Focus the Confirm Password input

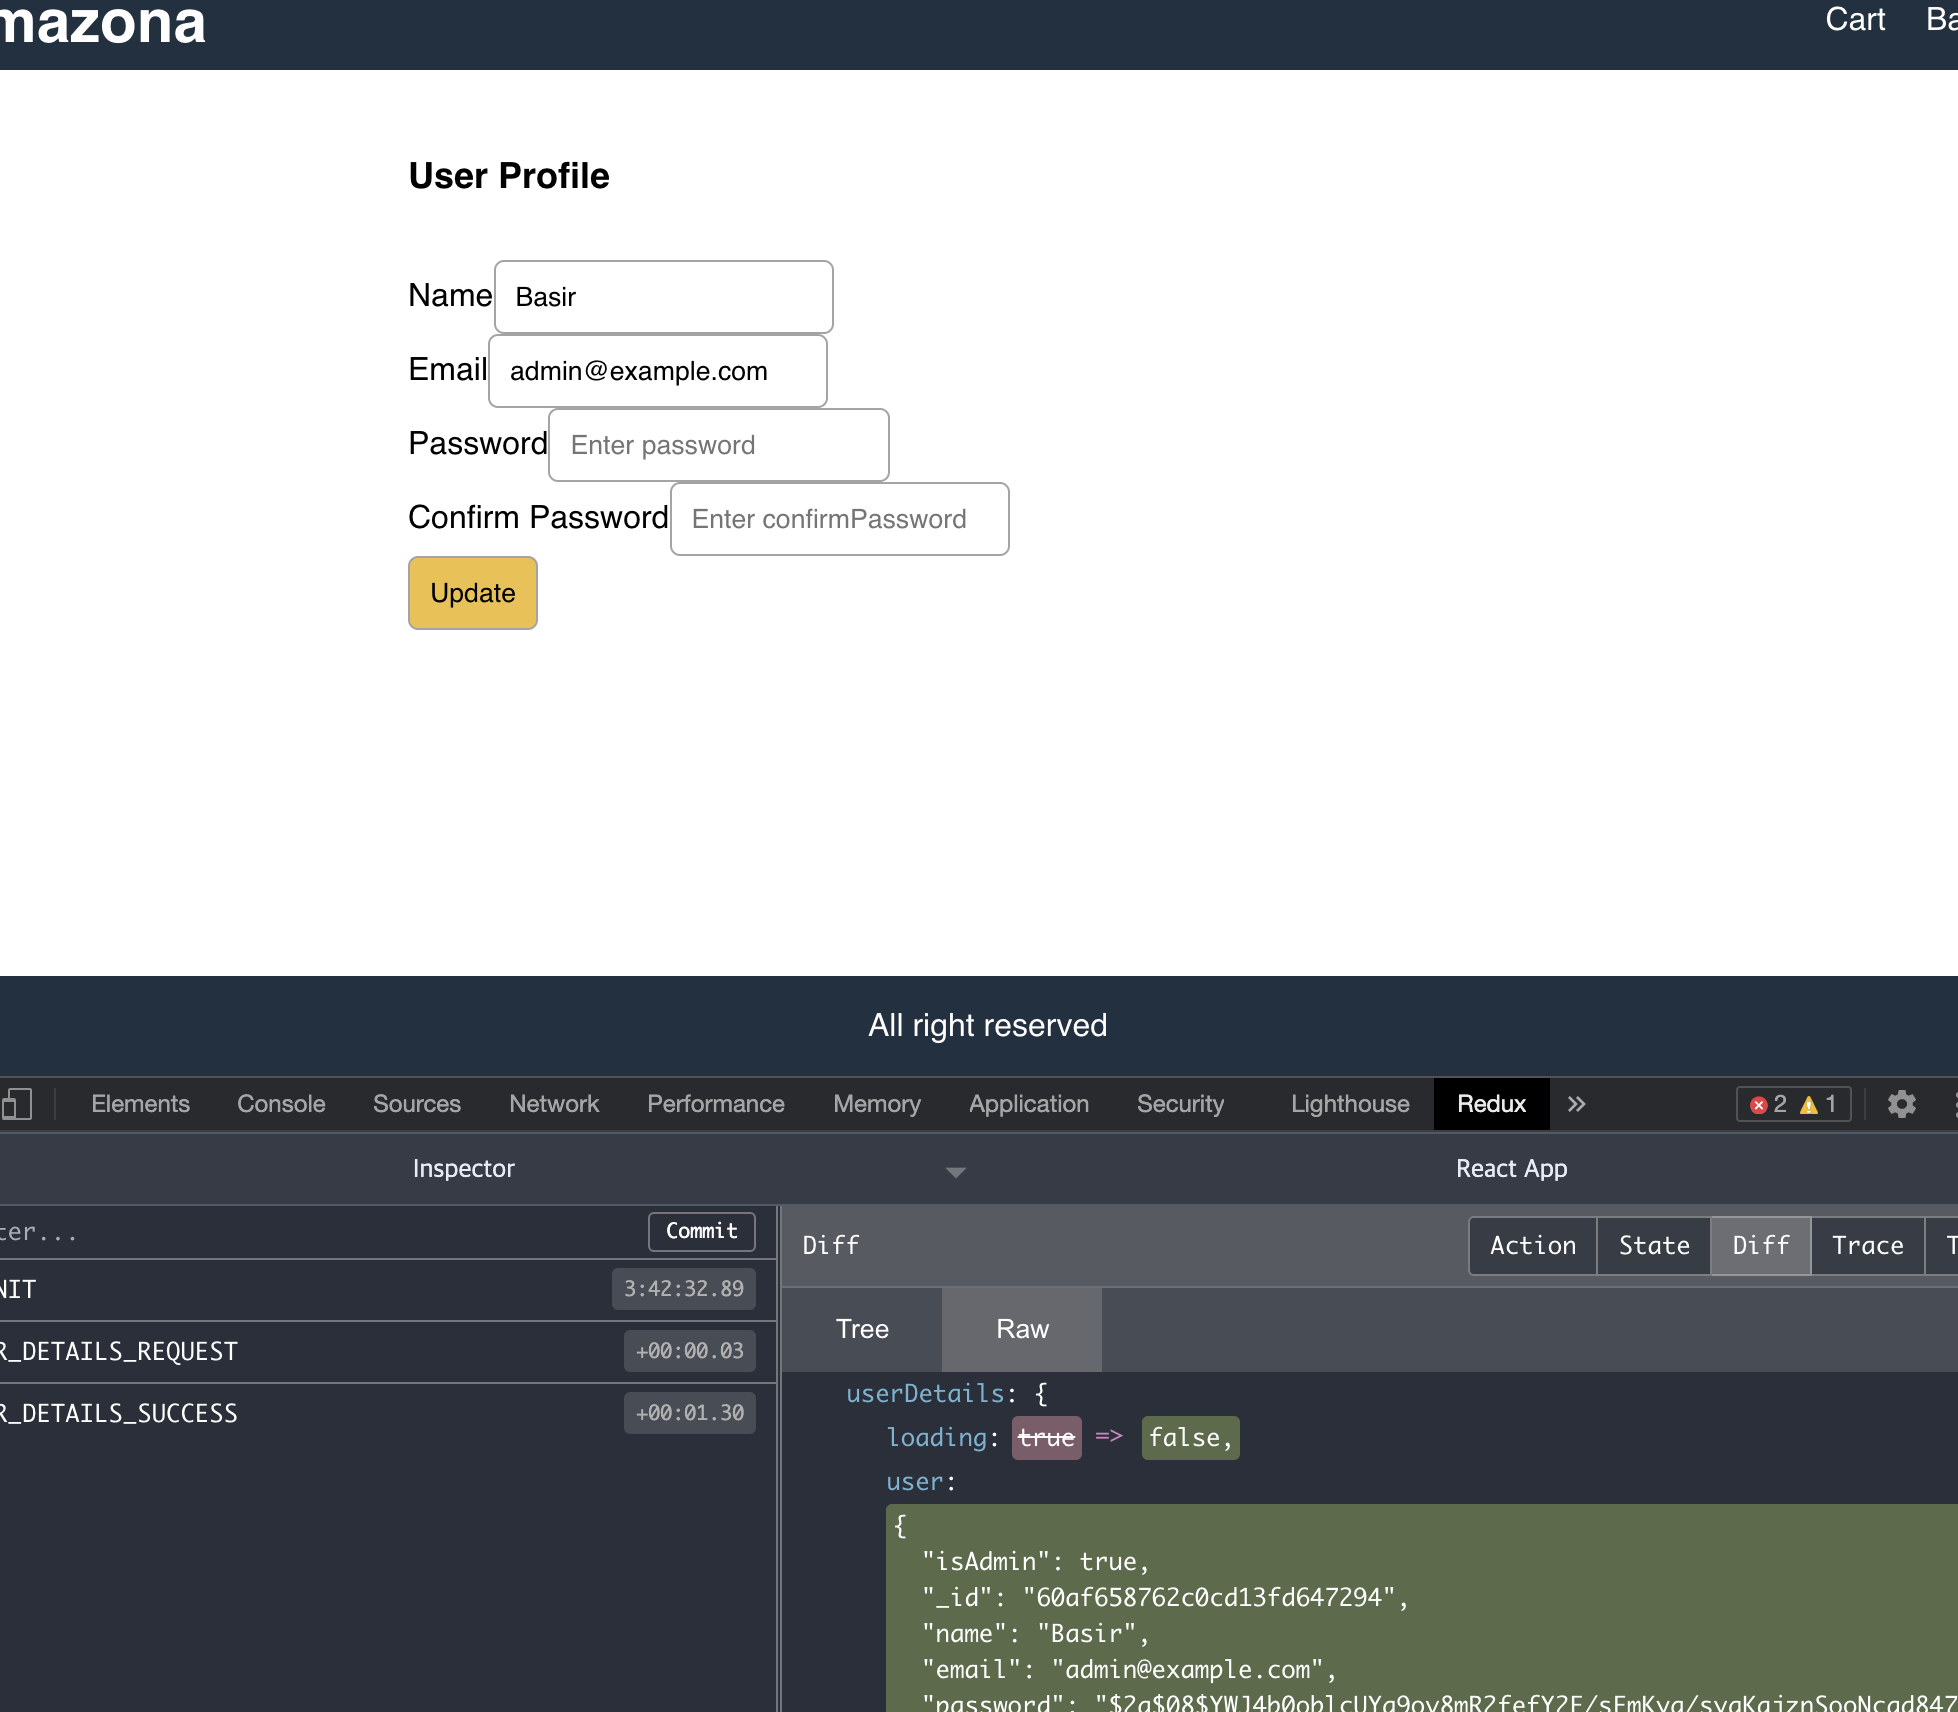tap(839, 519)
